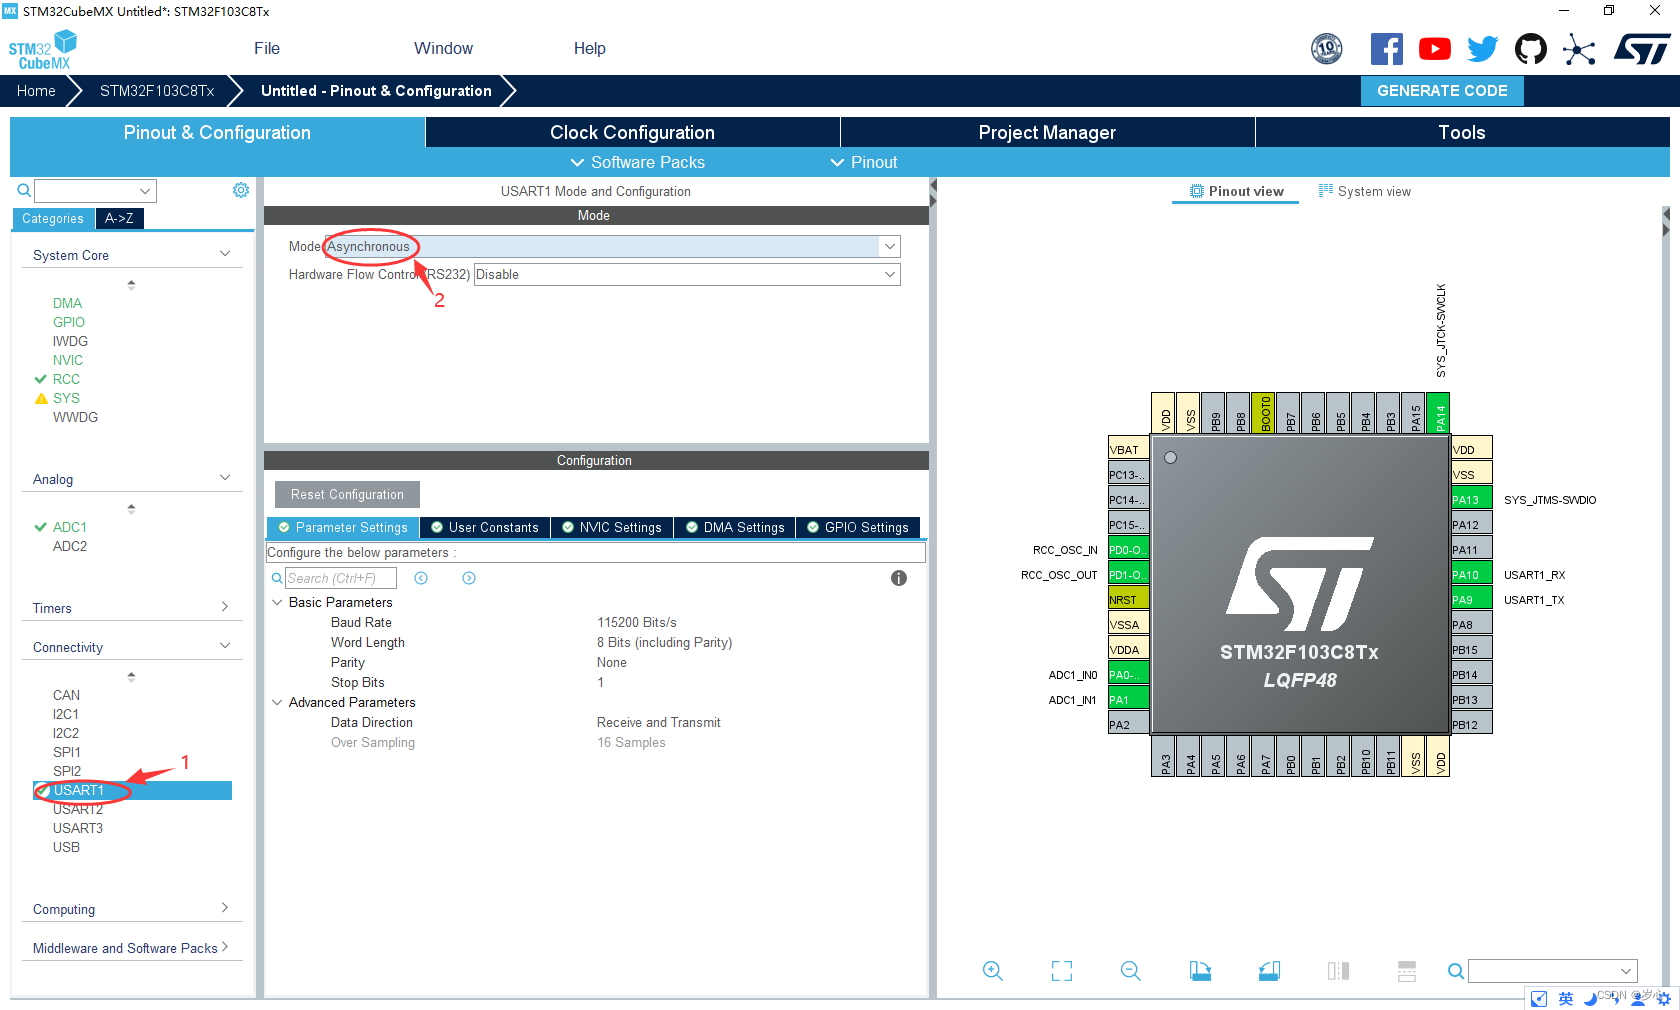Open the peripheral search combo box

click(x=95, y=190)
